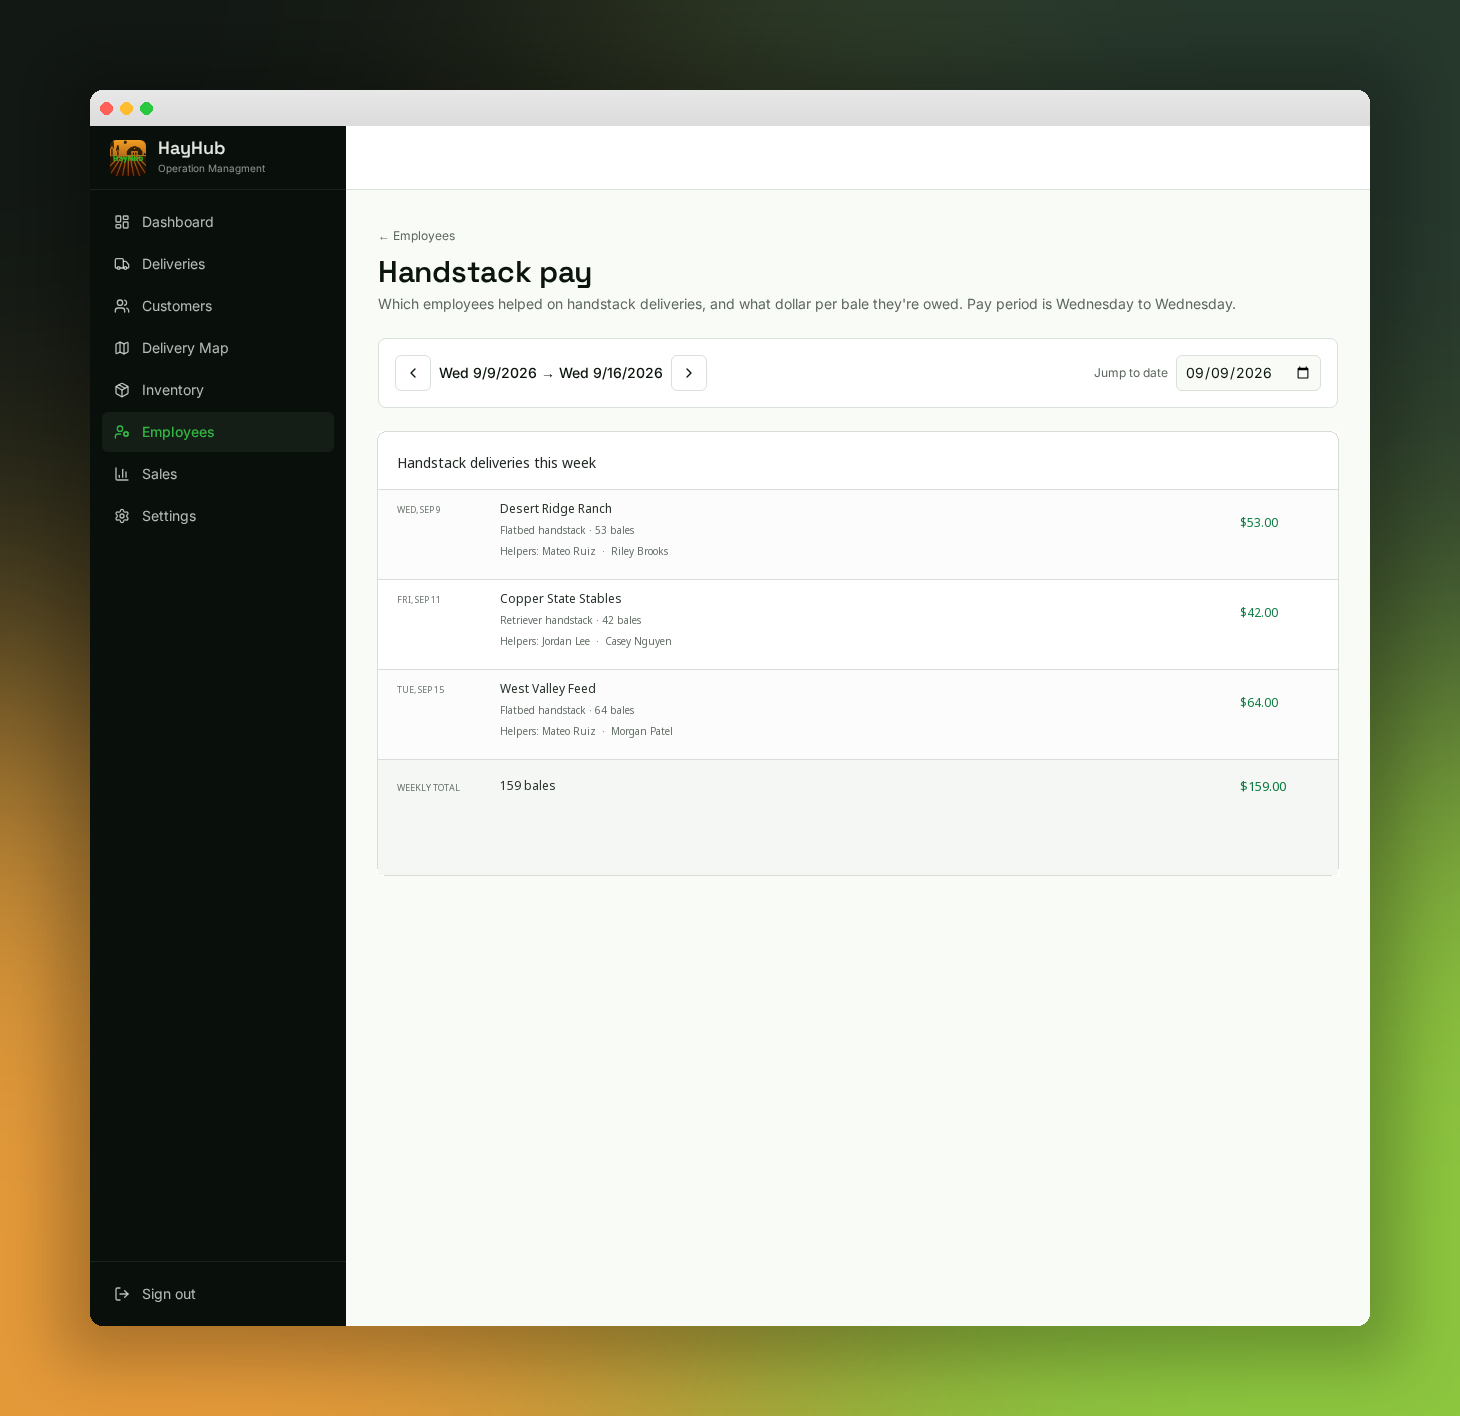This screenshot has height=1416, width=1460.
Task: Select the Copper State Stables delivery
Action: point(858,624)
